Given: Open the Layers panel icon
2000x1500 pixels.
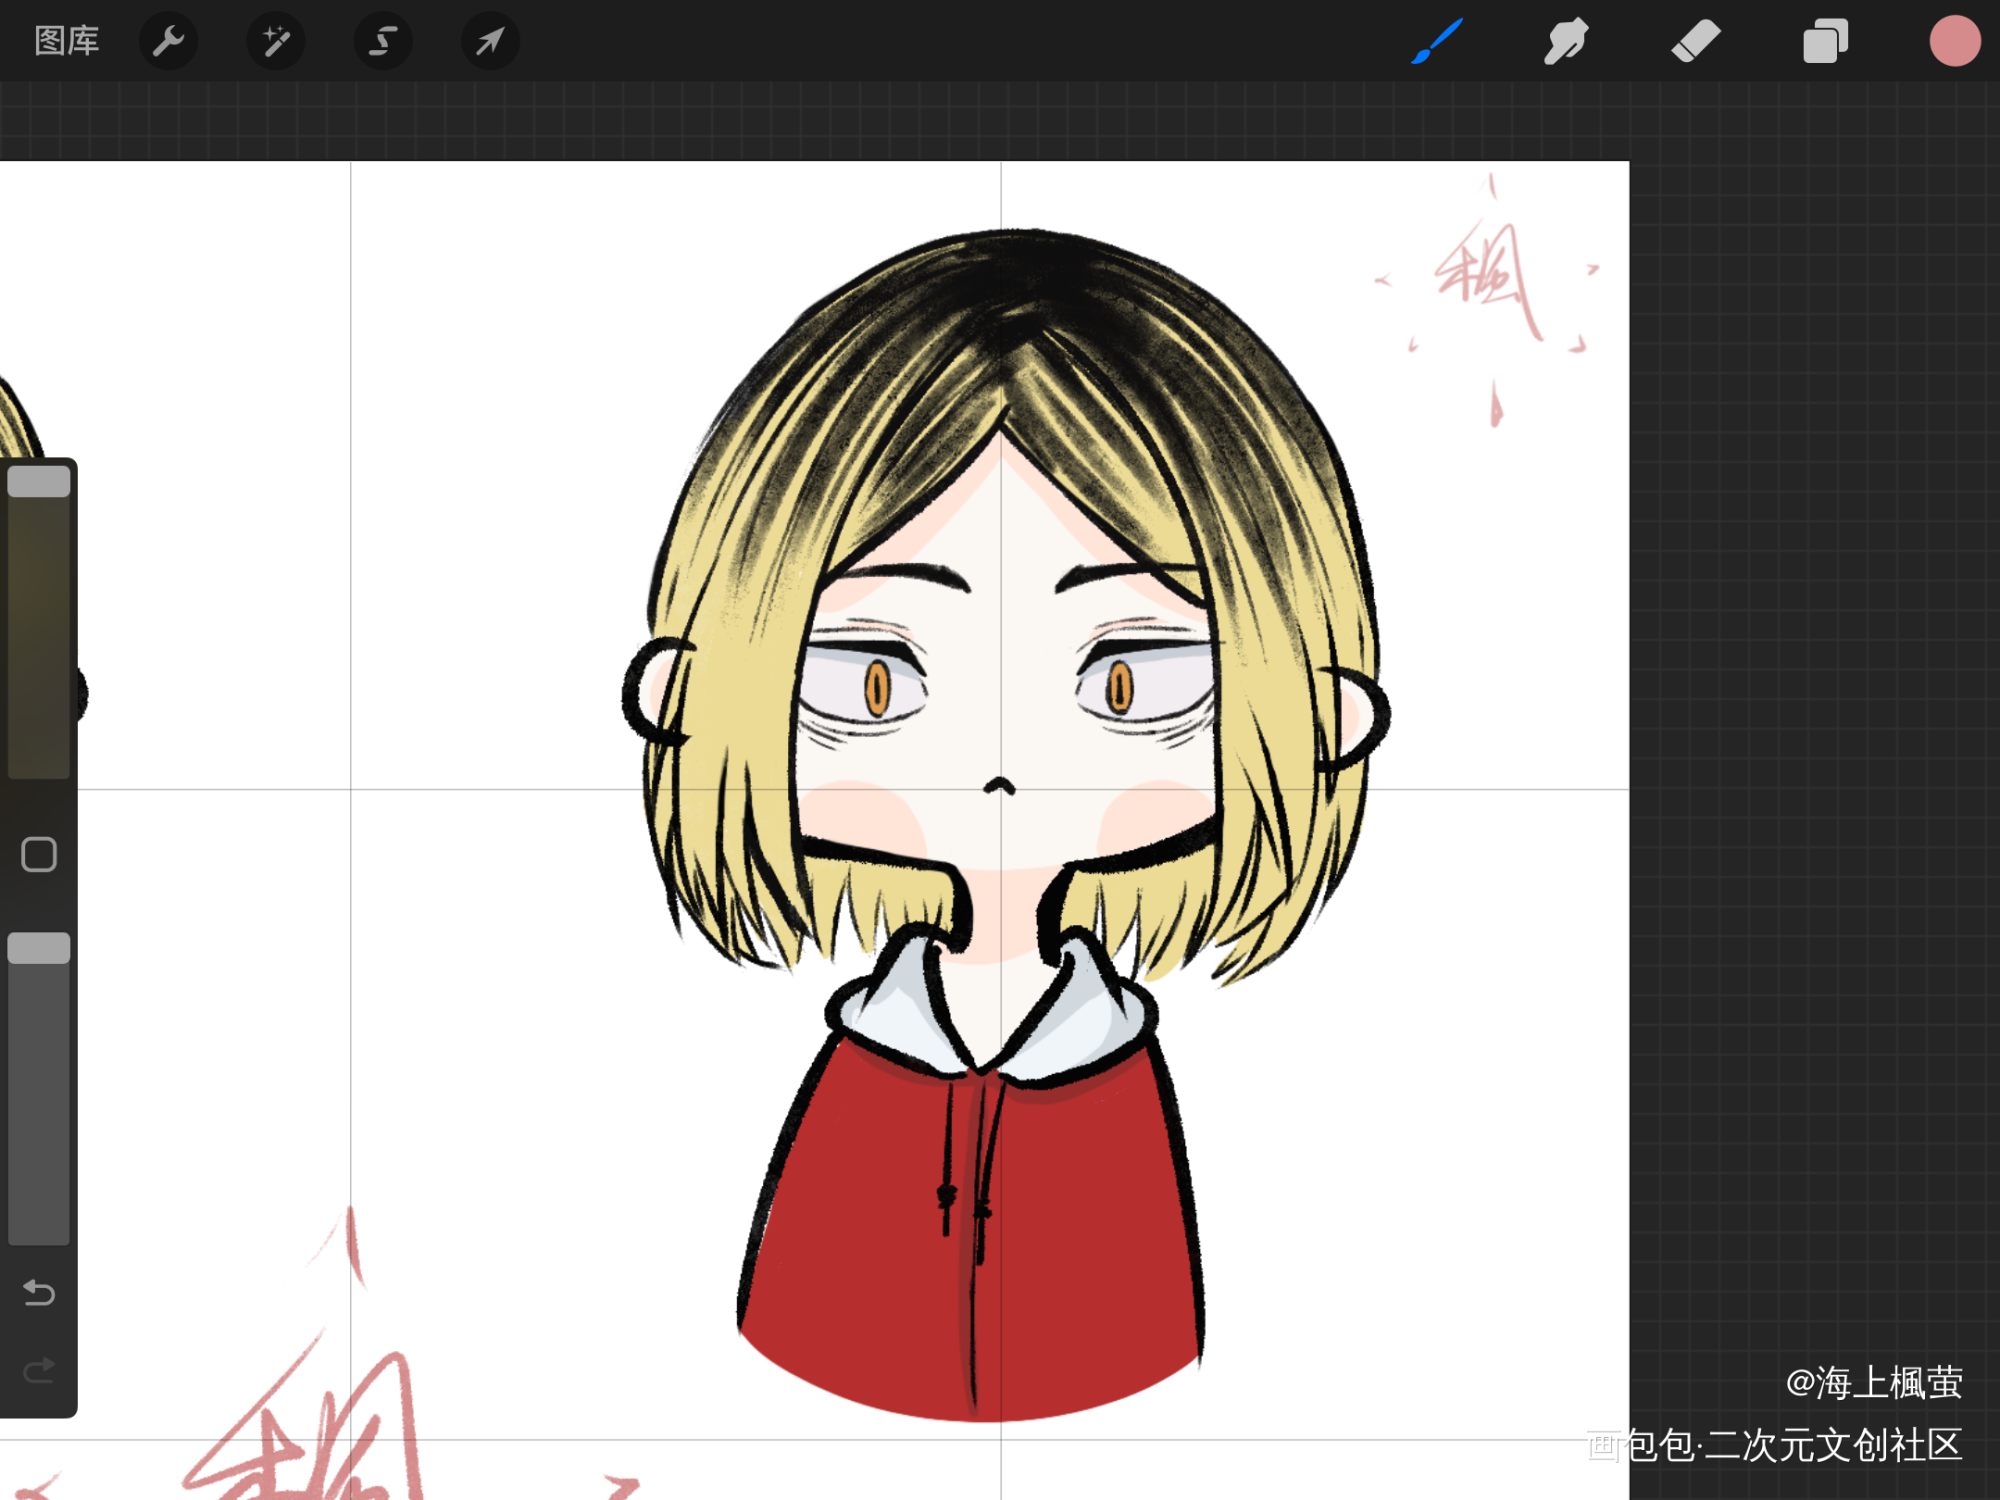Looking at the screenshot, I should 1825,41.
